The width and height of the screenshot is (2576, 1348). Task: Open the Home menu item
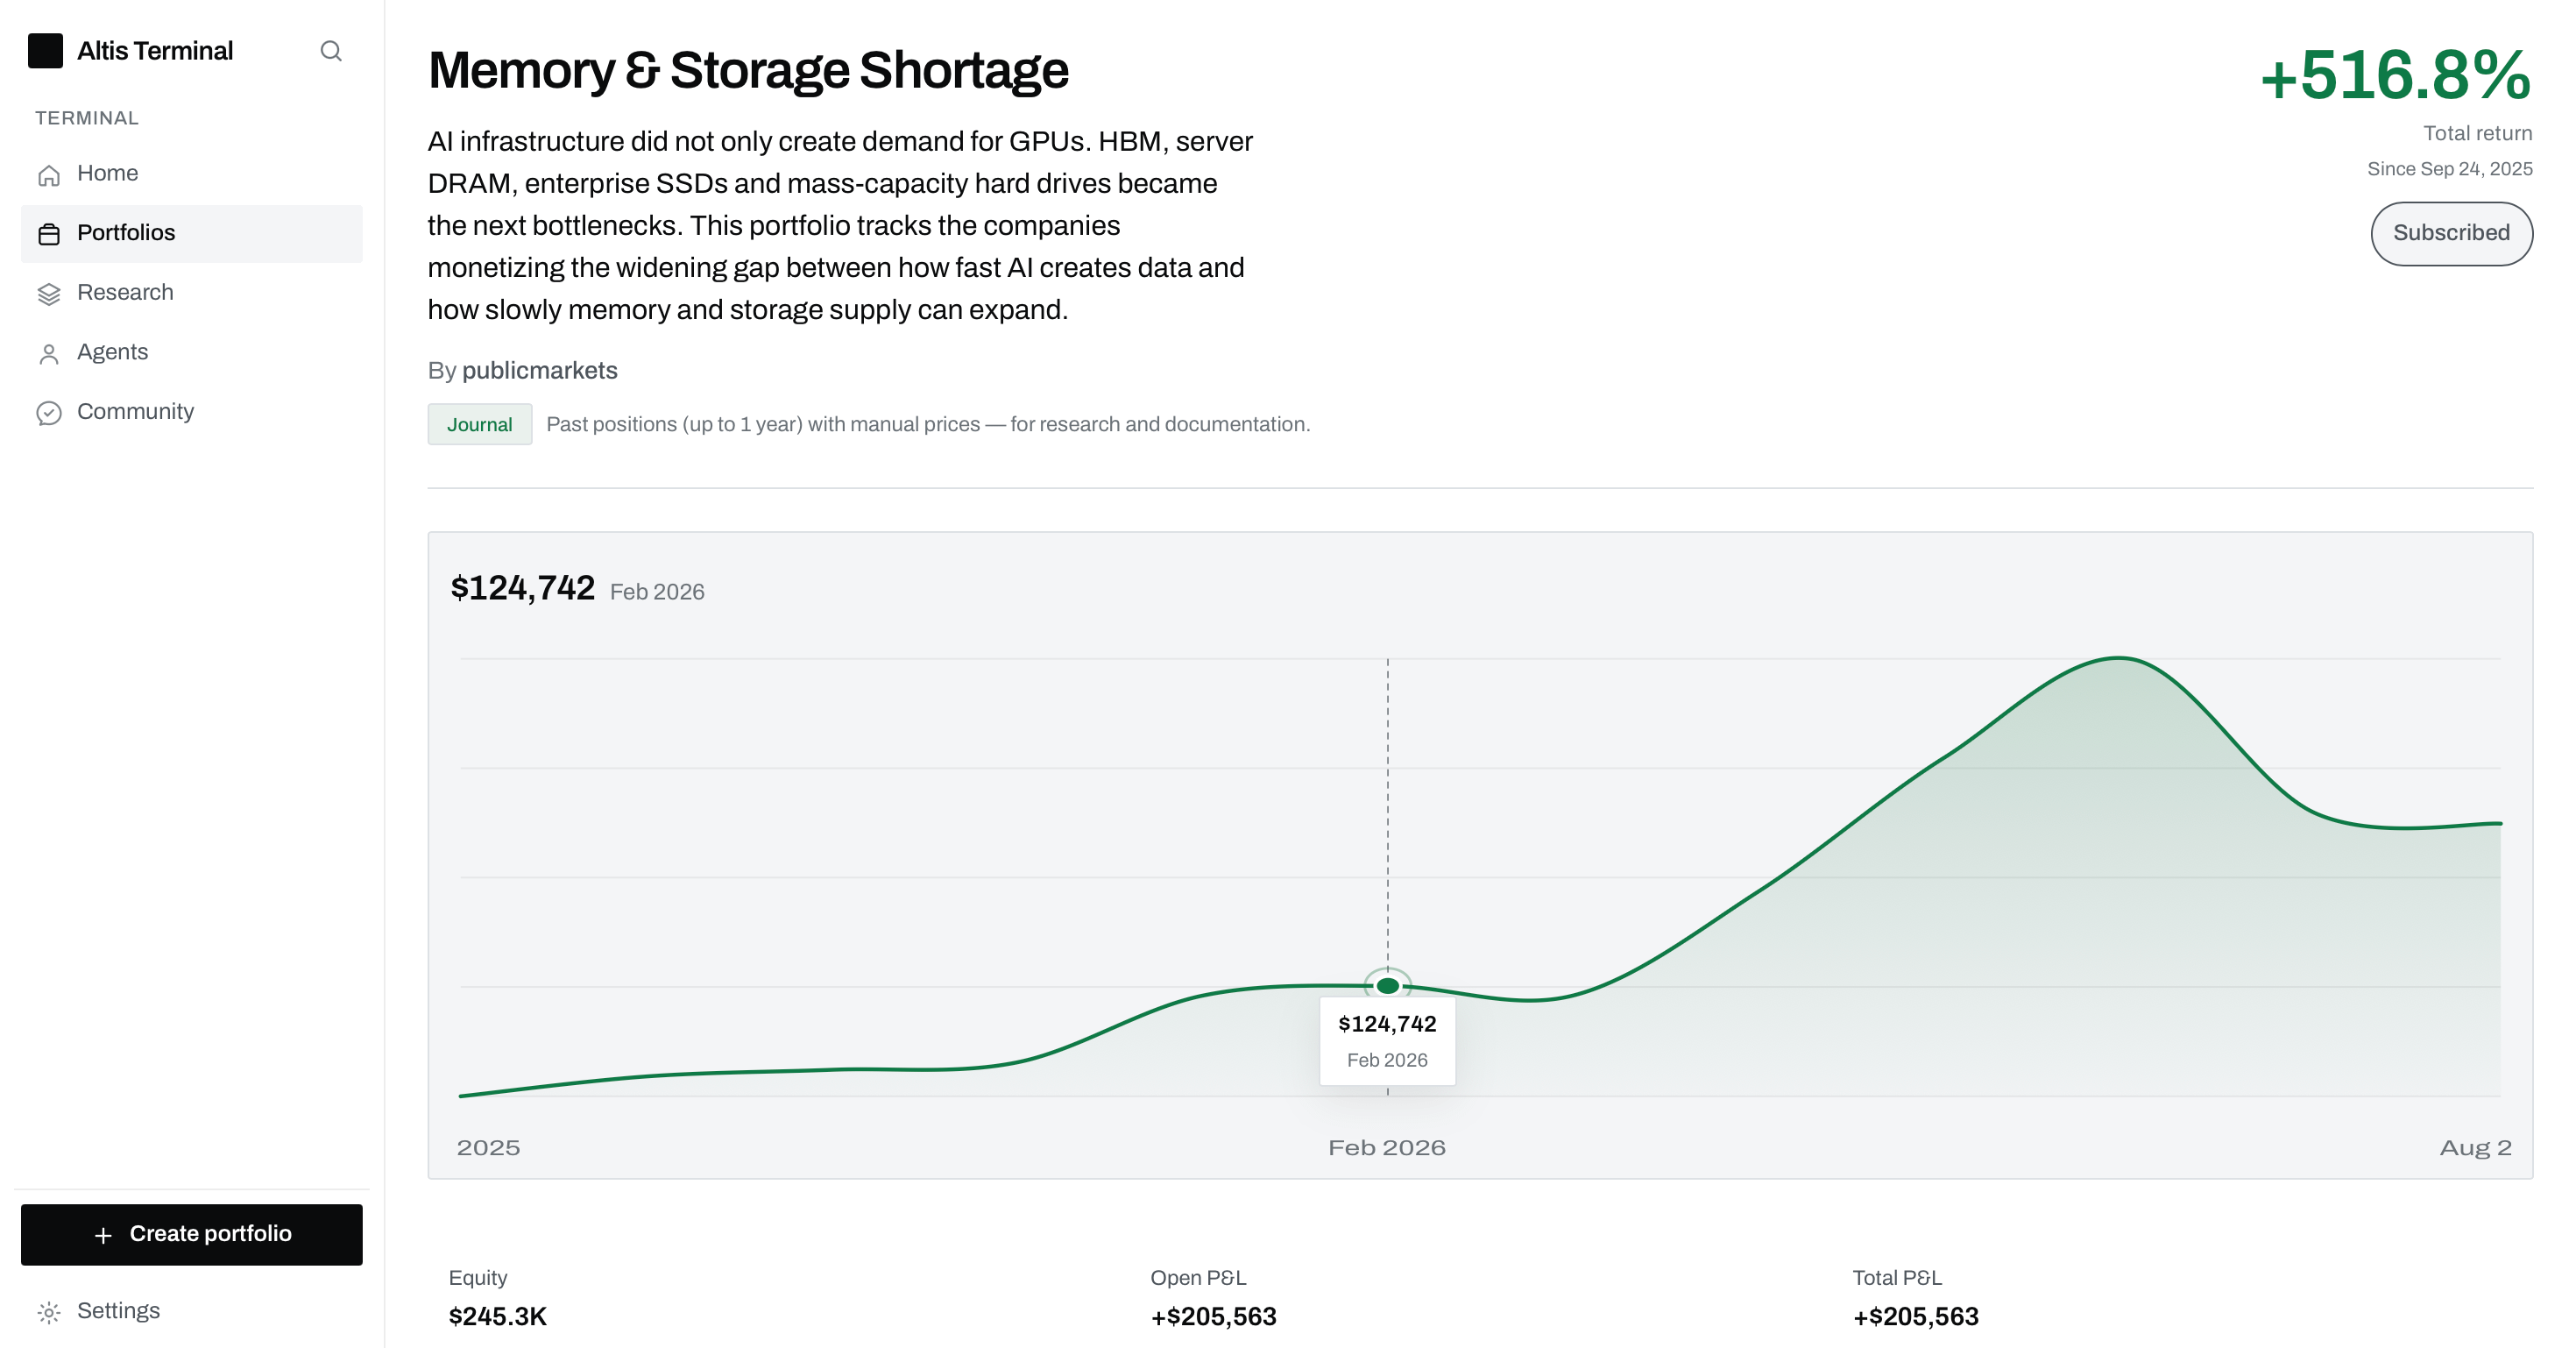192,173
